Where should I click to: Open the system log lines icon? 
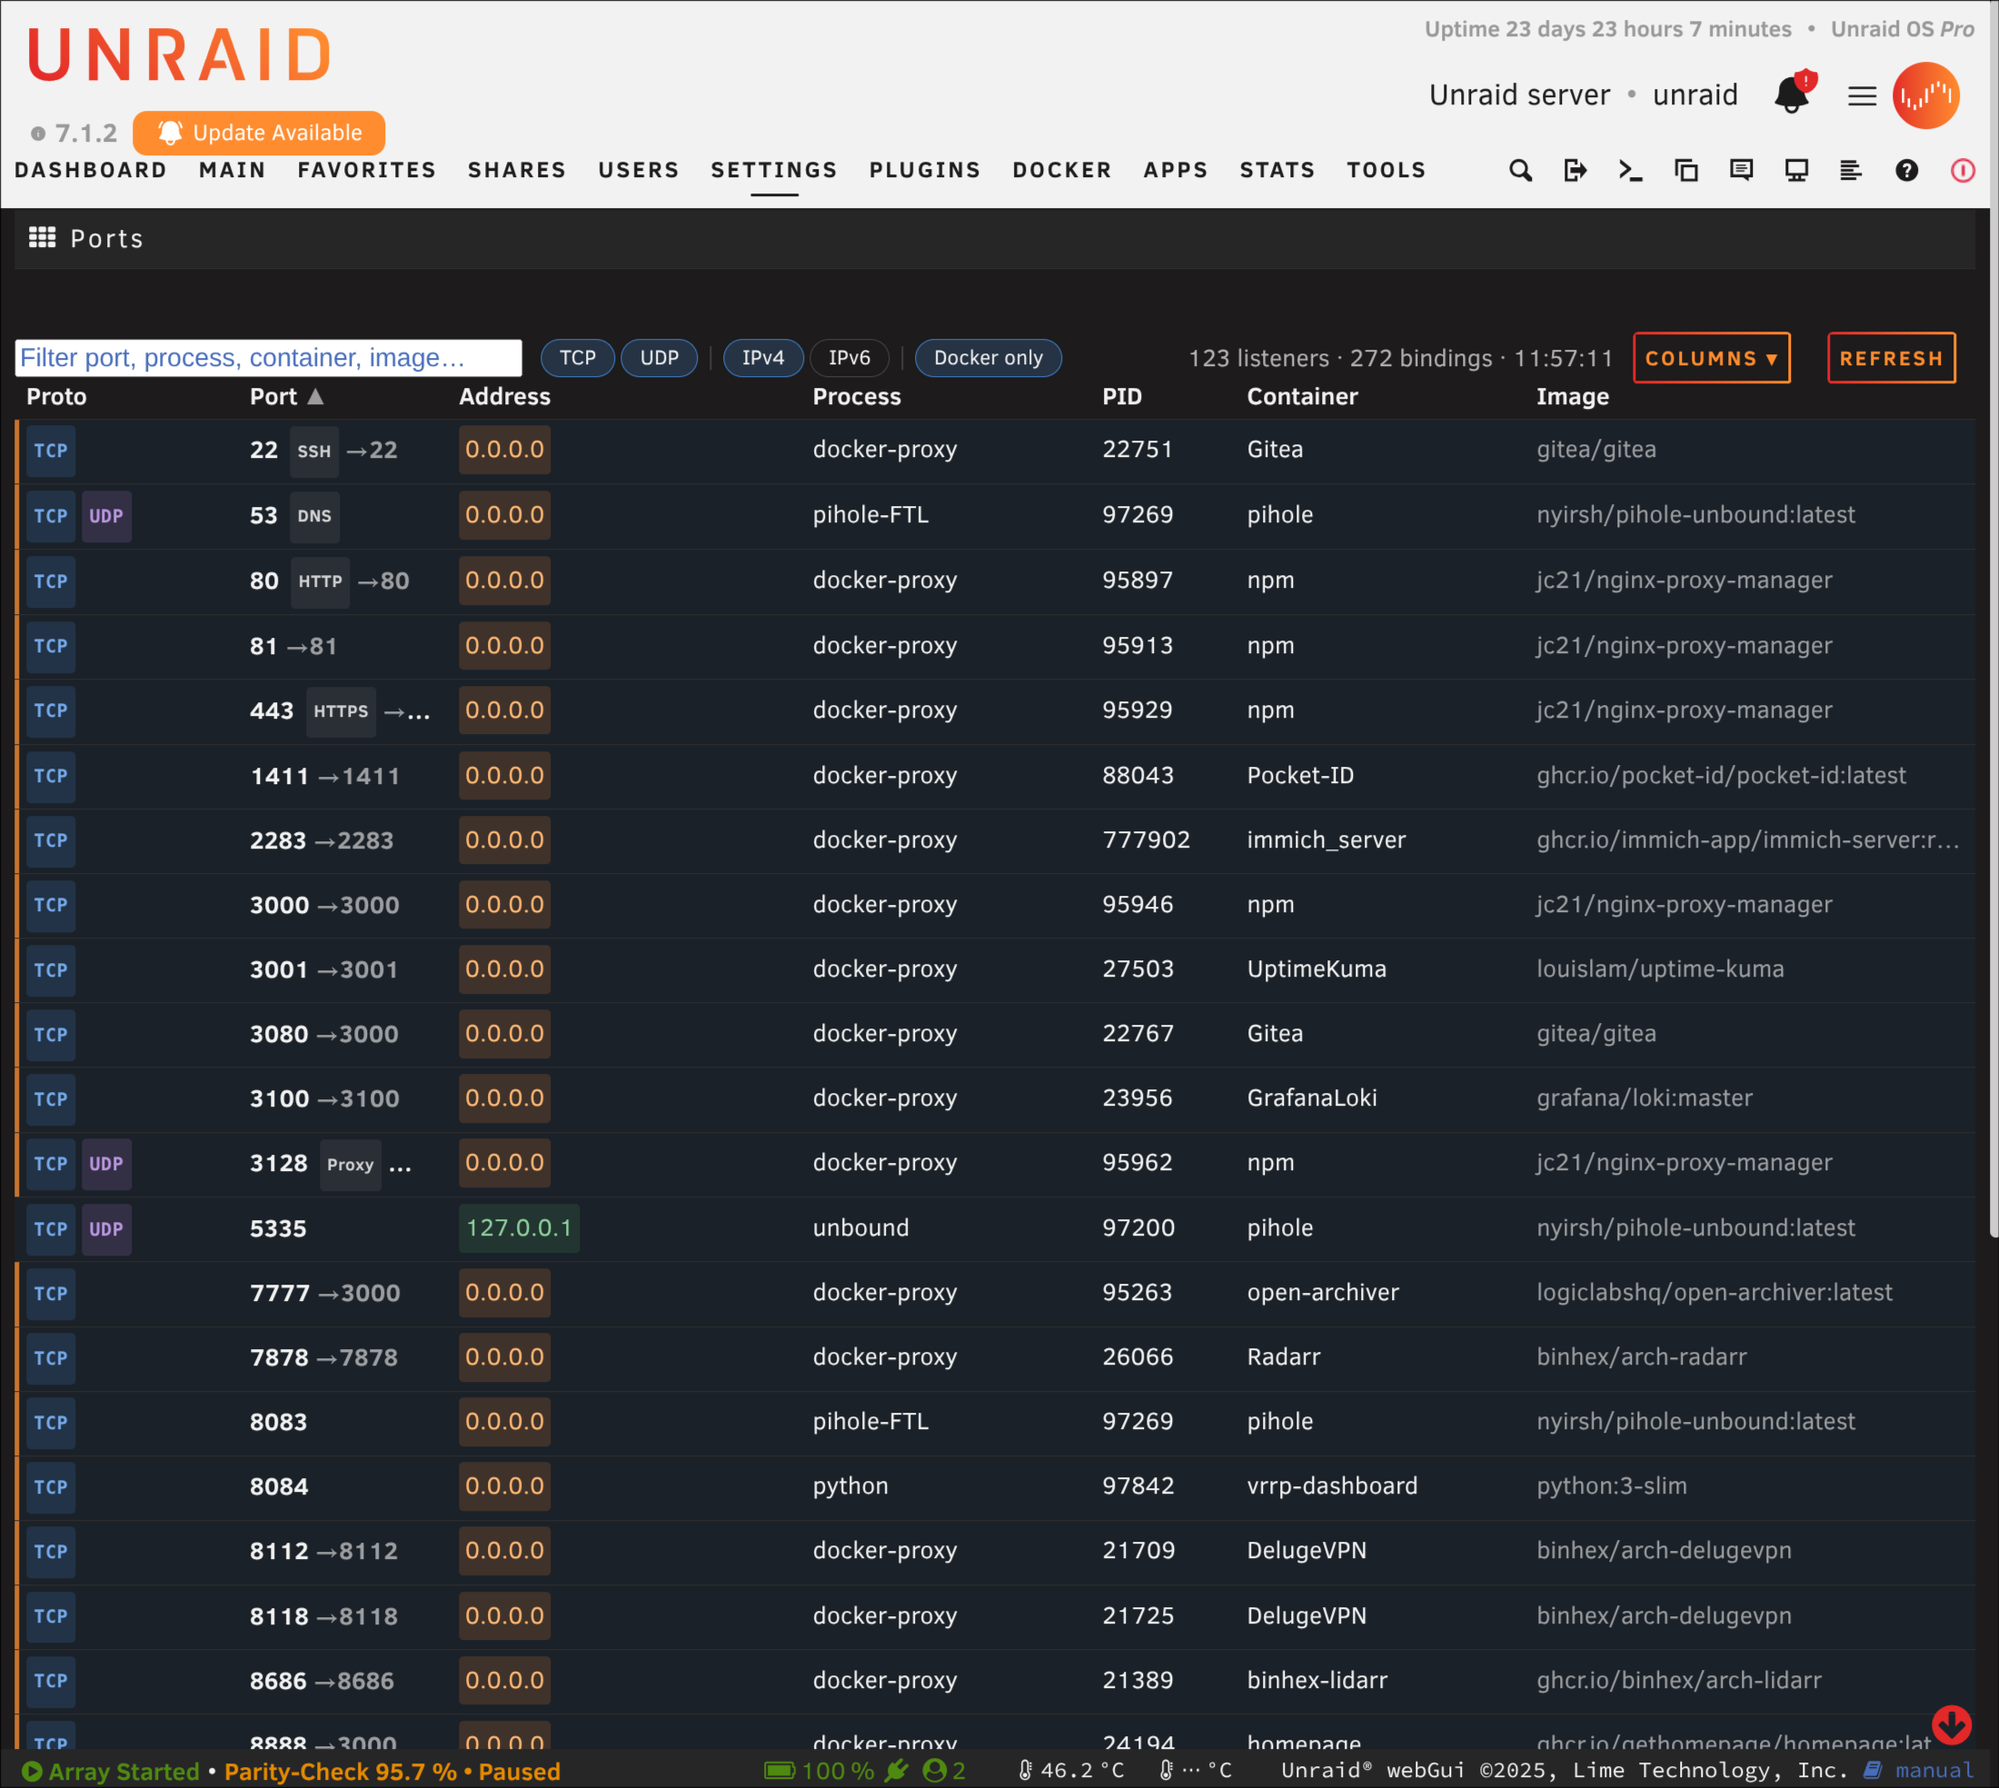tap(1851, 171)
